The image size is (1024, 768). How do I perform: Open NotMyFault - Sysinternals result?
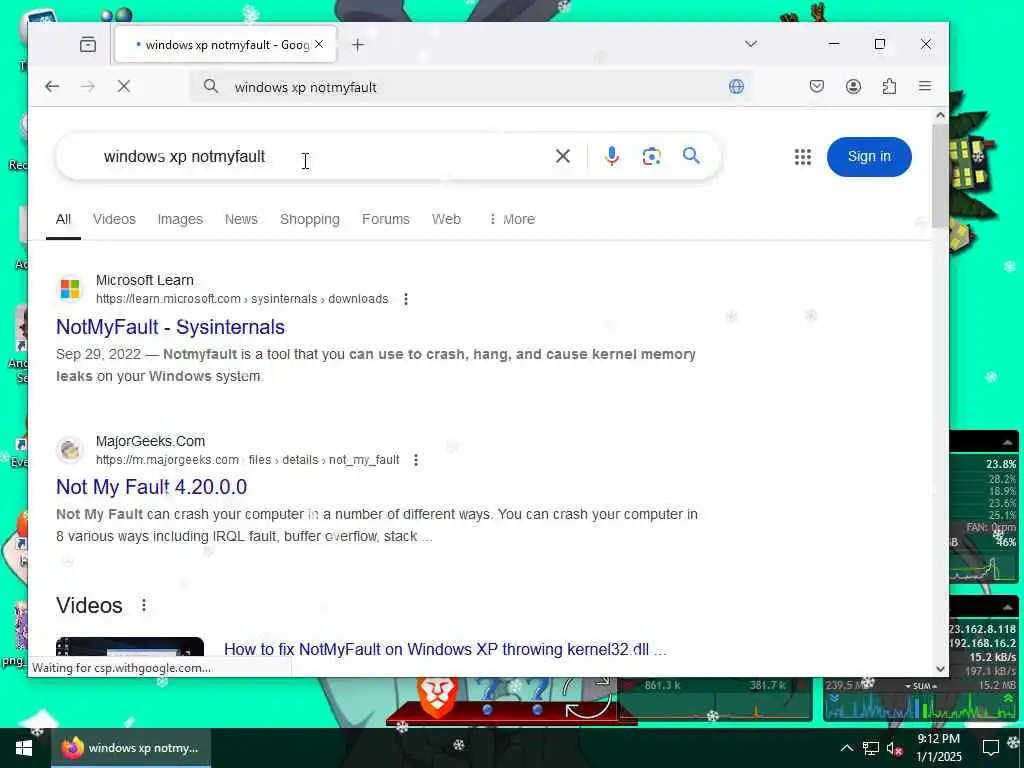click(x=170, y=327)
